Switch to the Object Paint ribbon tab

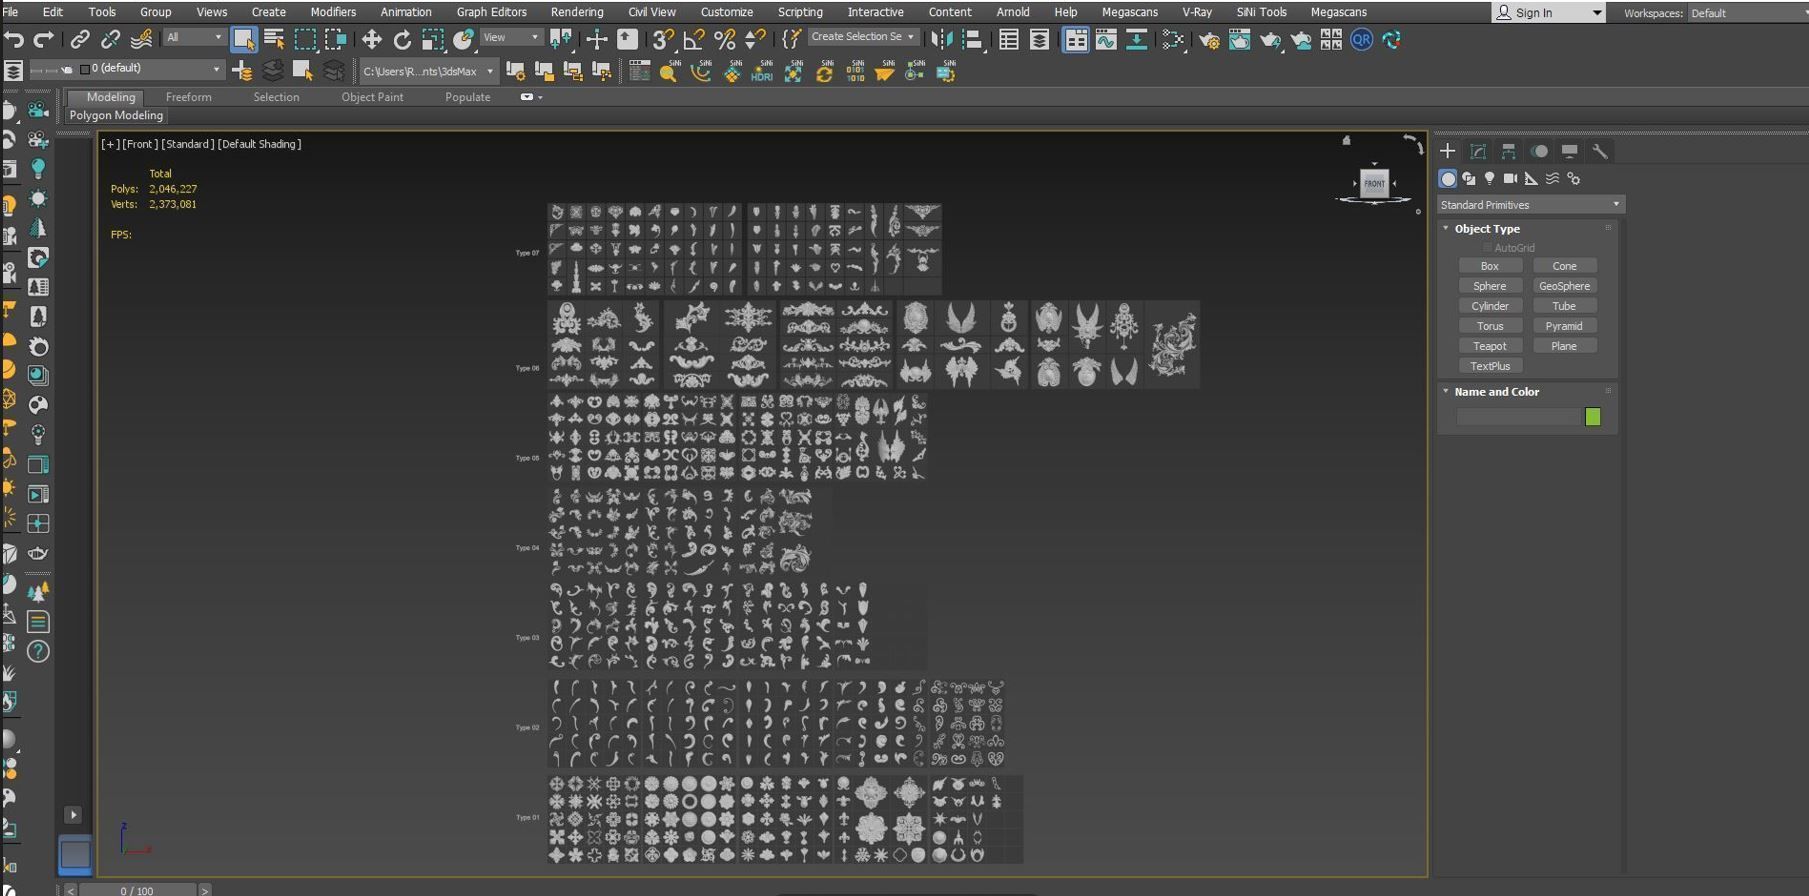pos(372,97)
